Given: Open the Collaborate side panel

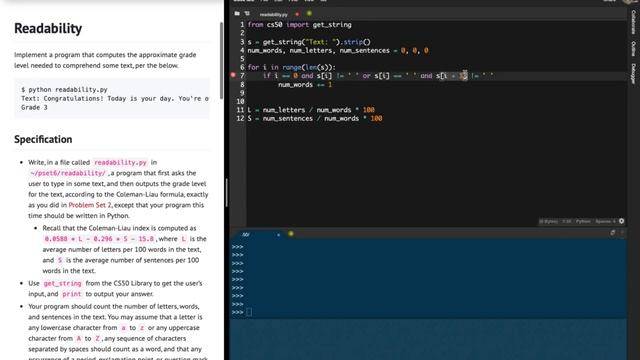Looking at the screenshot, I should (633, 22).
